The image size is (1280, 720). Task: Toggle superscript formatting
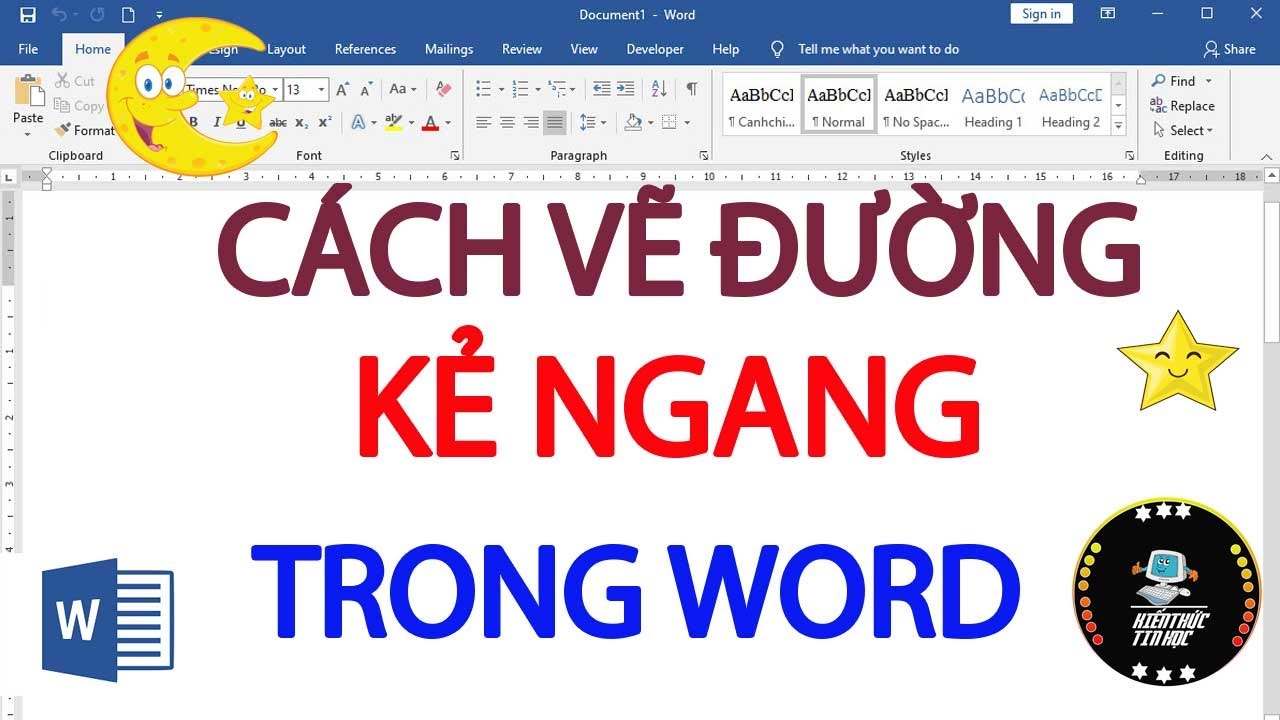[x=325, y=122]
